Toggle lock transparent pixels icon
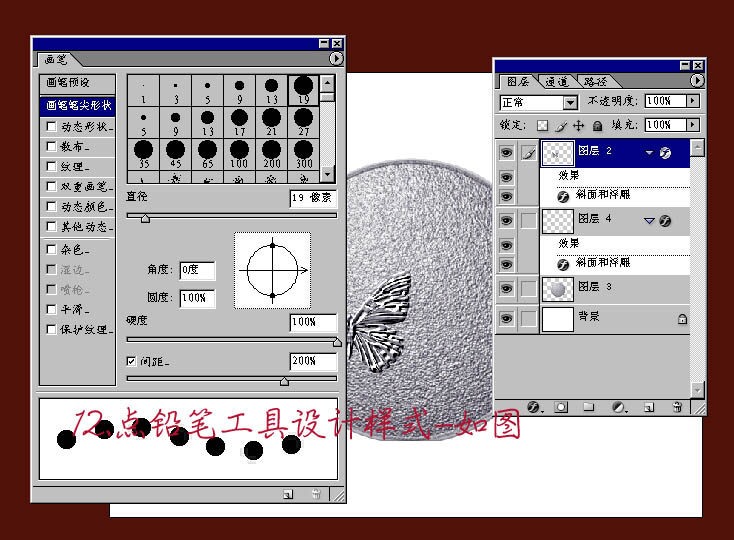This screenshot has height=540, width=734. point(542,125)
